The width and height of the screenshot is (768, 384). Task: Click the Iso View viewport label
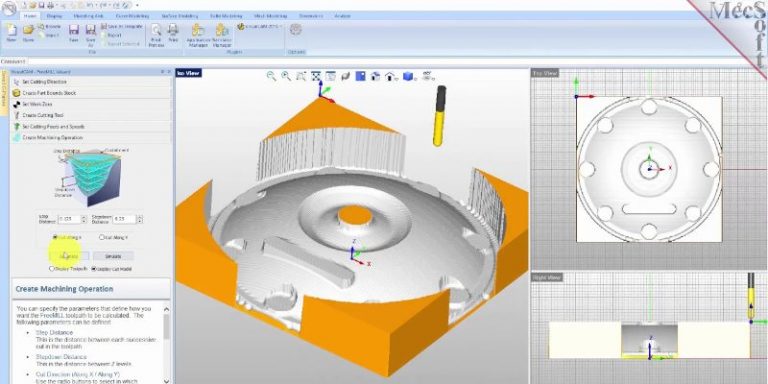point(189,73)
